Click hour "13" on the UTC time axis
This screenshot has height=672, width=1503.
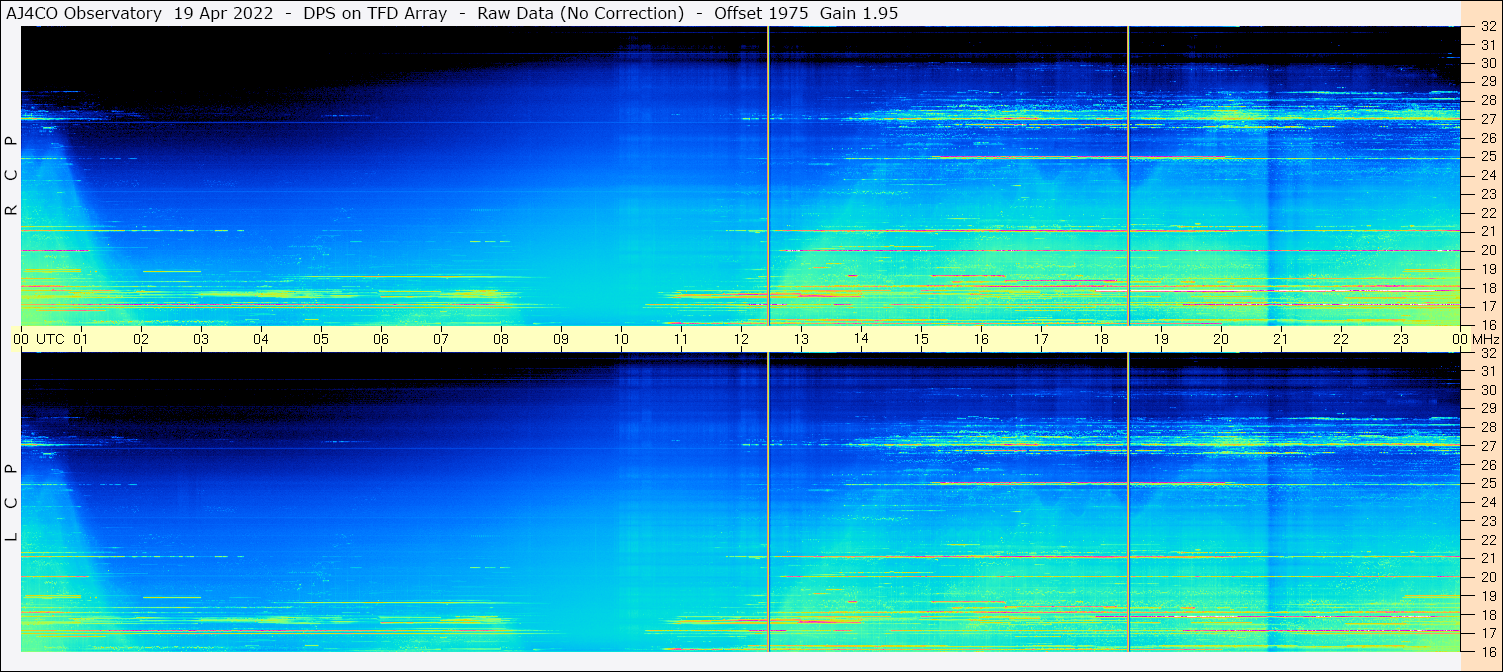[801, 339]
